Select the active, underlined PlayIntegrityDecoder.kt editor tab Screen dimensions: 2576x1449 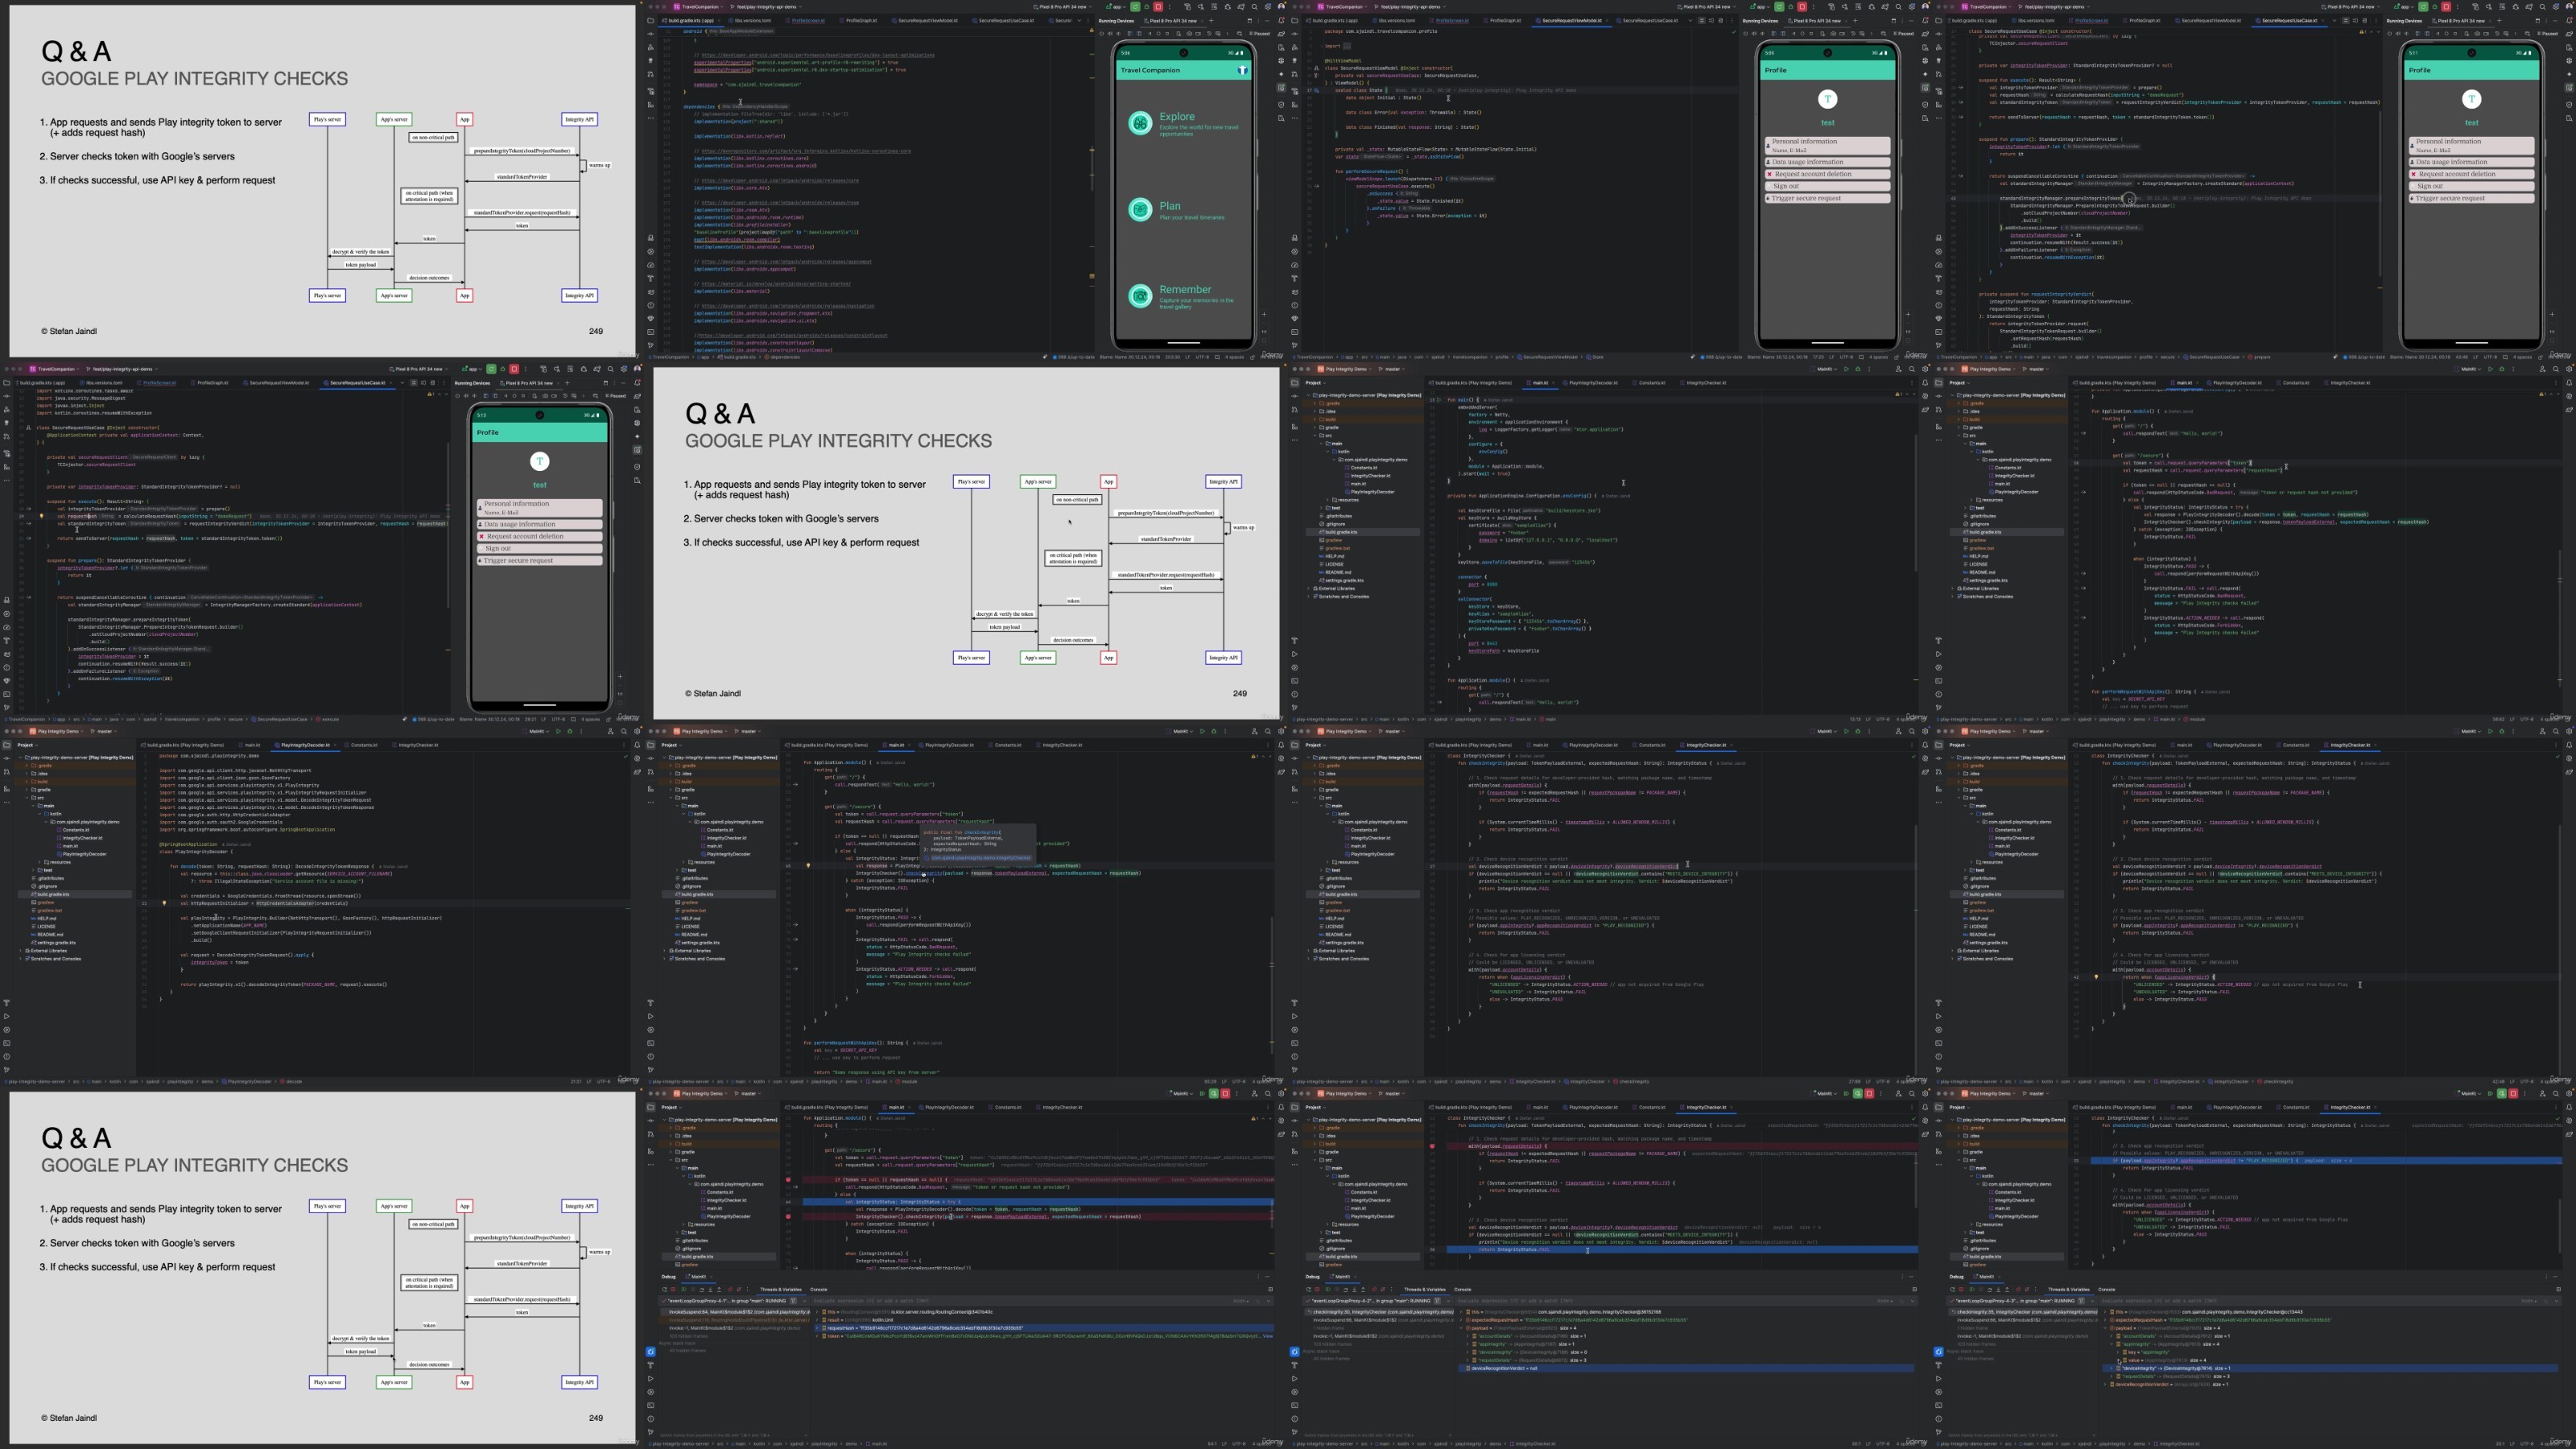coord(305,745)
